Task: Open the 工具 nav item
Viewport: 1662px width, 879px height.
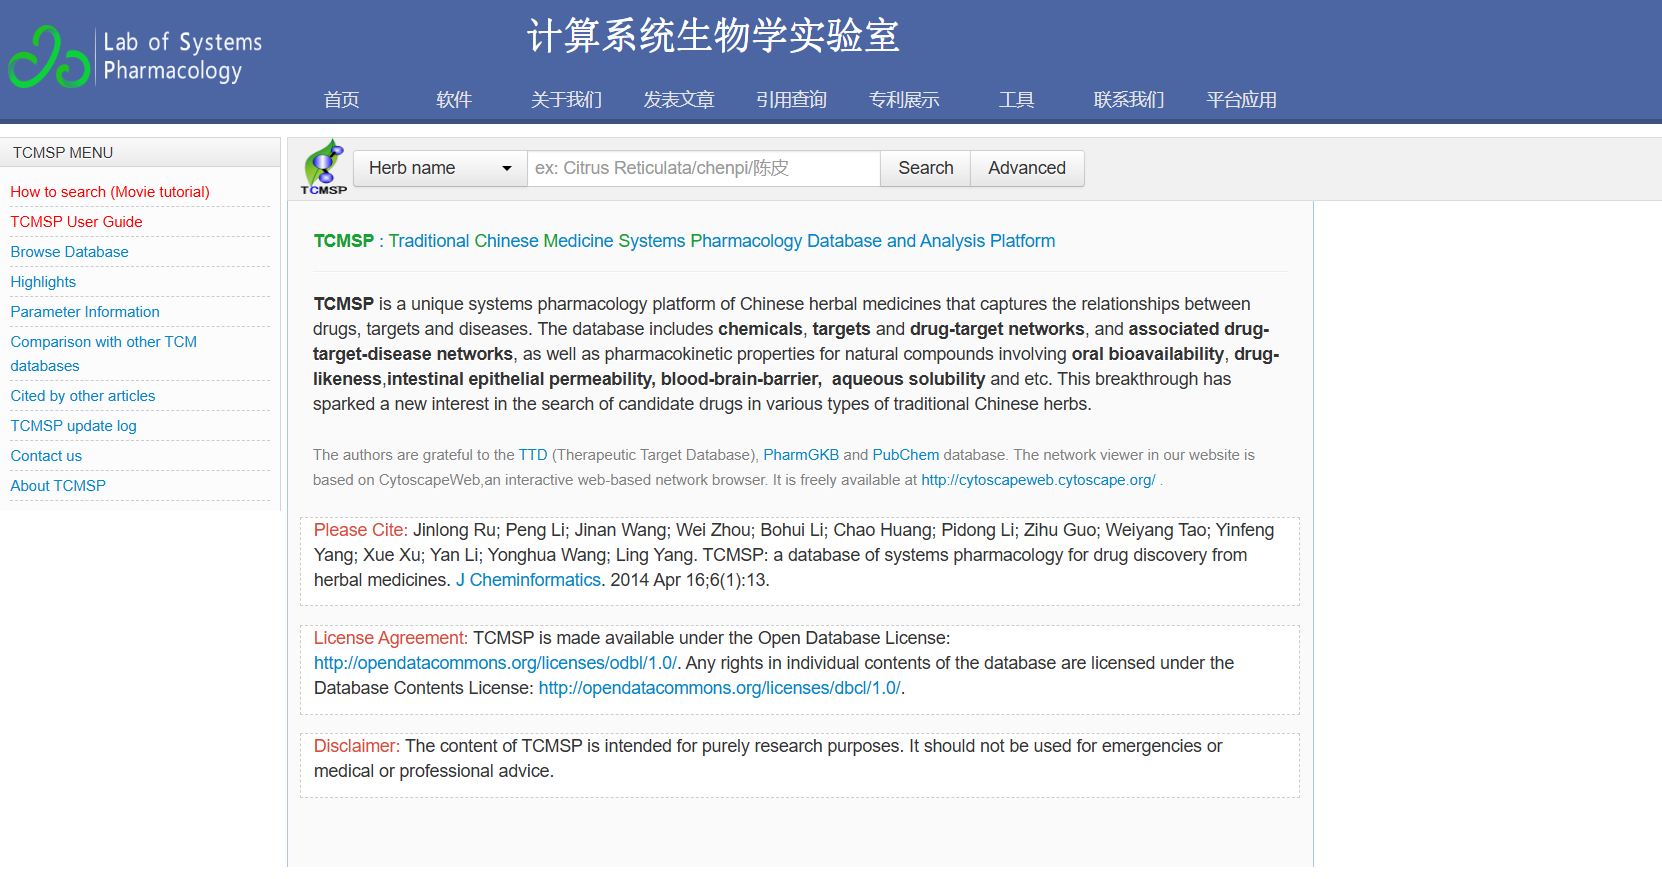Action: pyautogui.click(x=1017, y=99)
